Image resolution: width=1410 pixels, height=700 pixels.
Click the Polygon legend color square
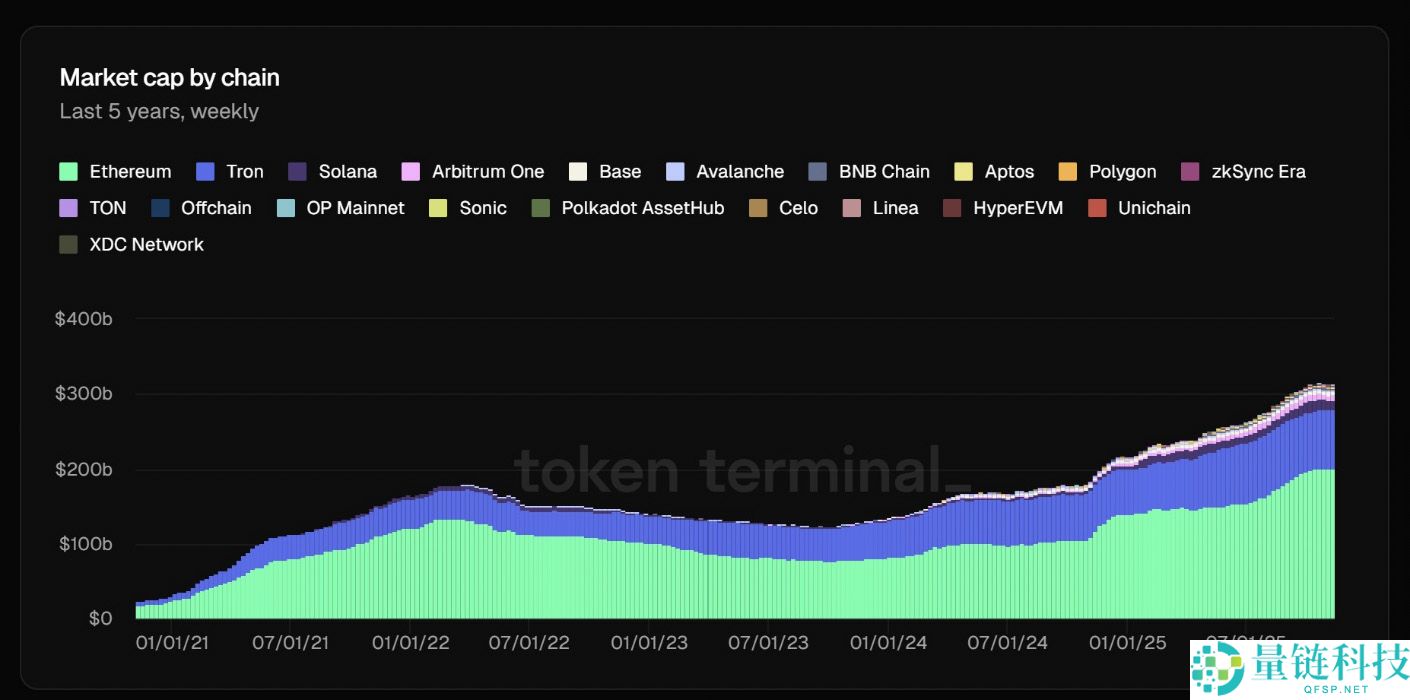(1068, 172)
